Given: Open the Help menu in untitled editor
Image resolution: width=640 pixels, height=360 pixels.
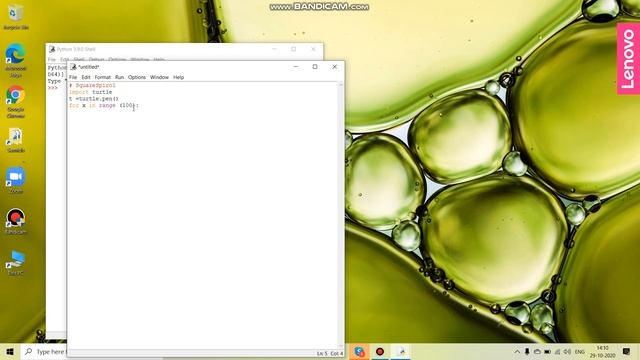Looking at the screenshot, I should pyautogui.click(x=178, y=77).
